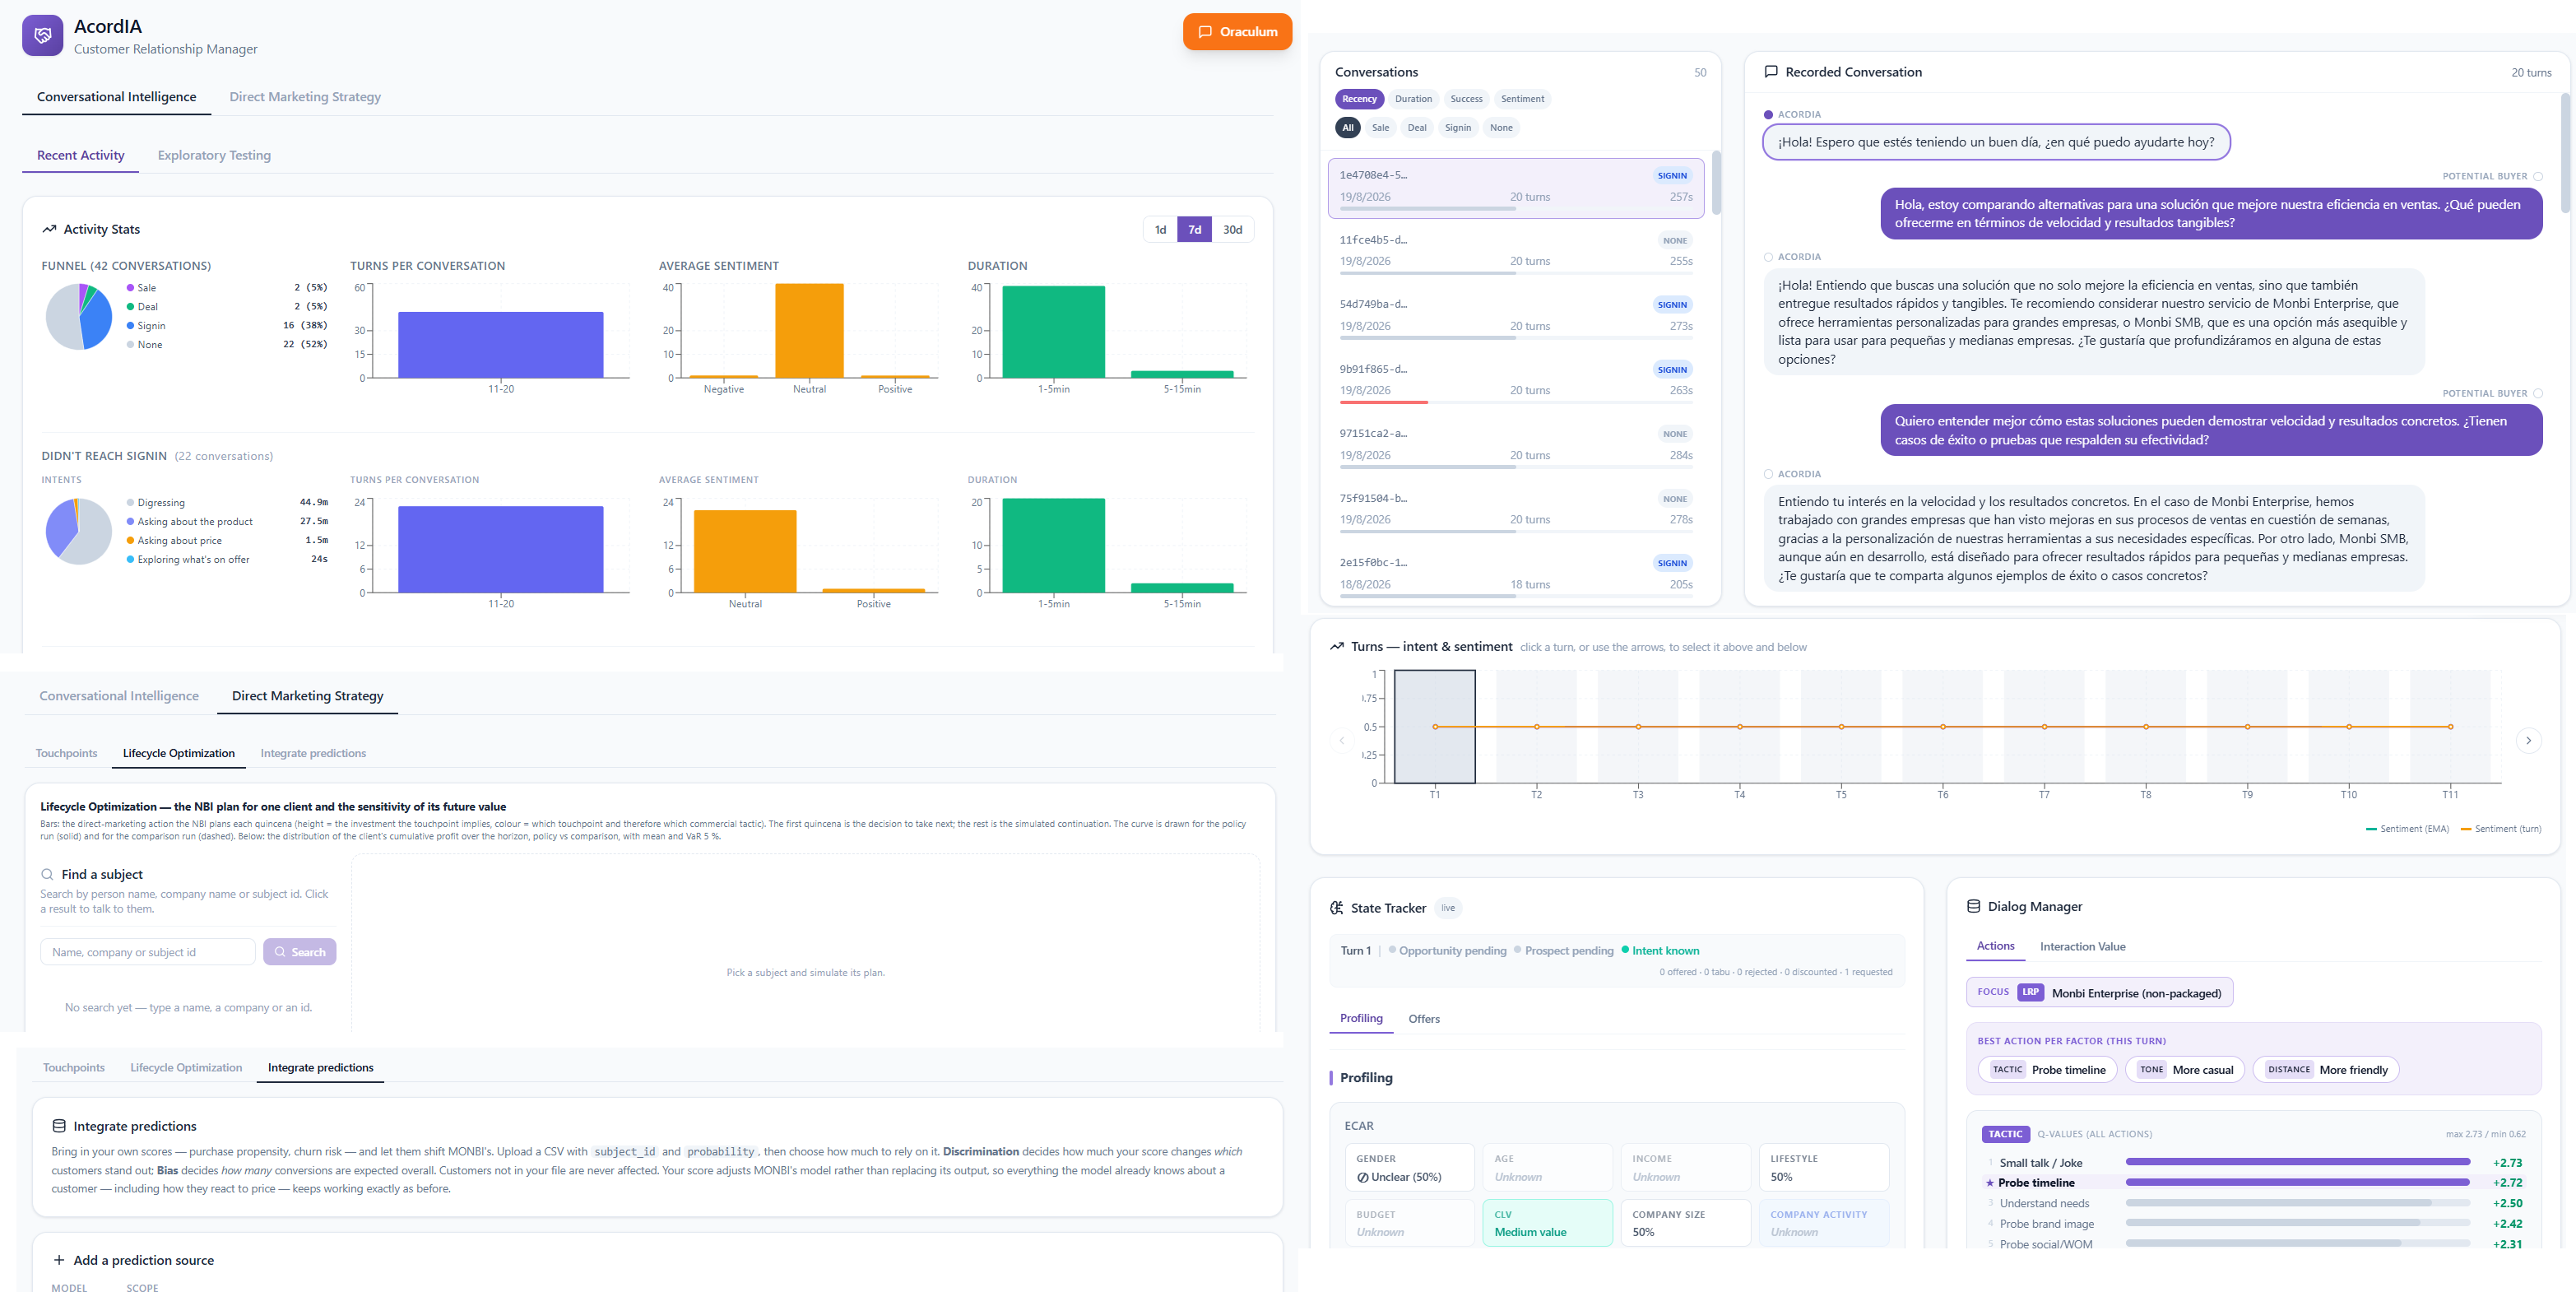
Task: Click the Search button for subjects
Action: point(300,952)
